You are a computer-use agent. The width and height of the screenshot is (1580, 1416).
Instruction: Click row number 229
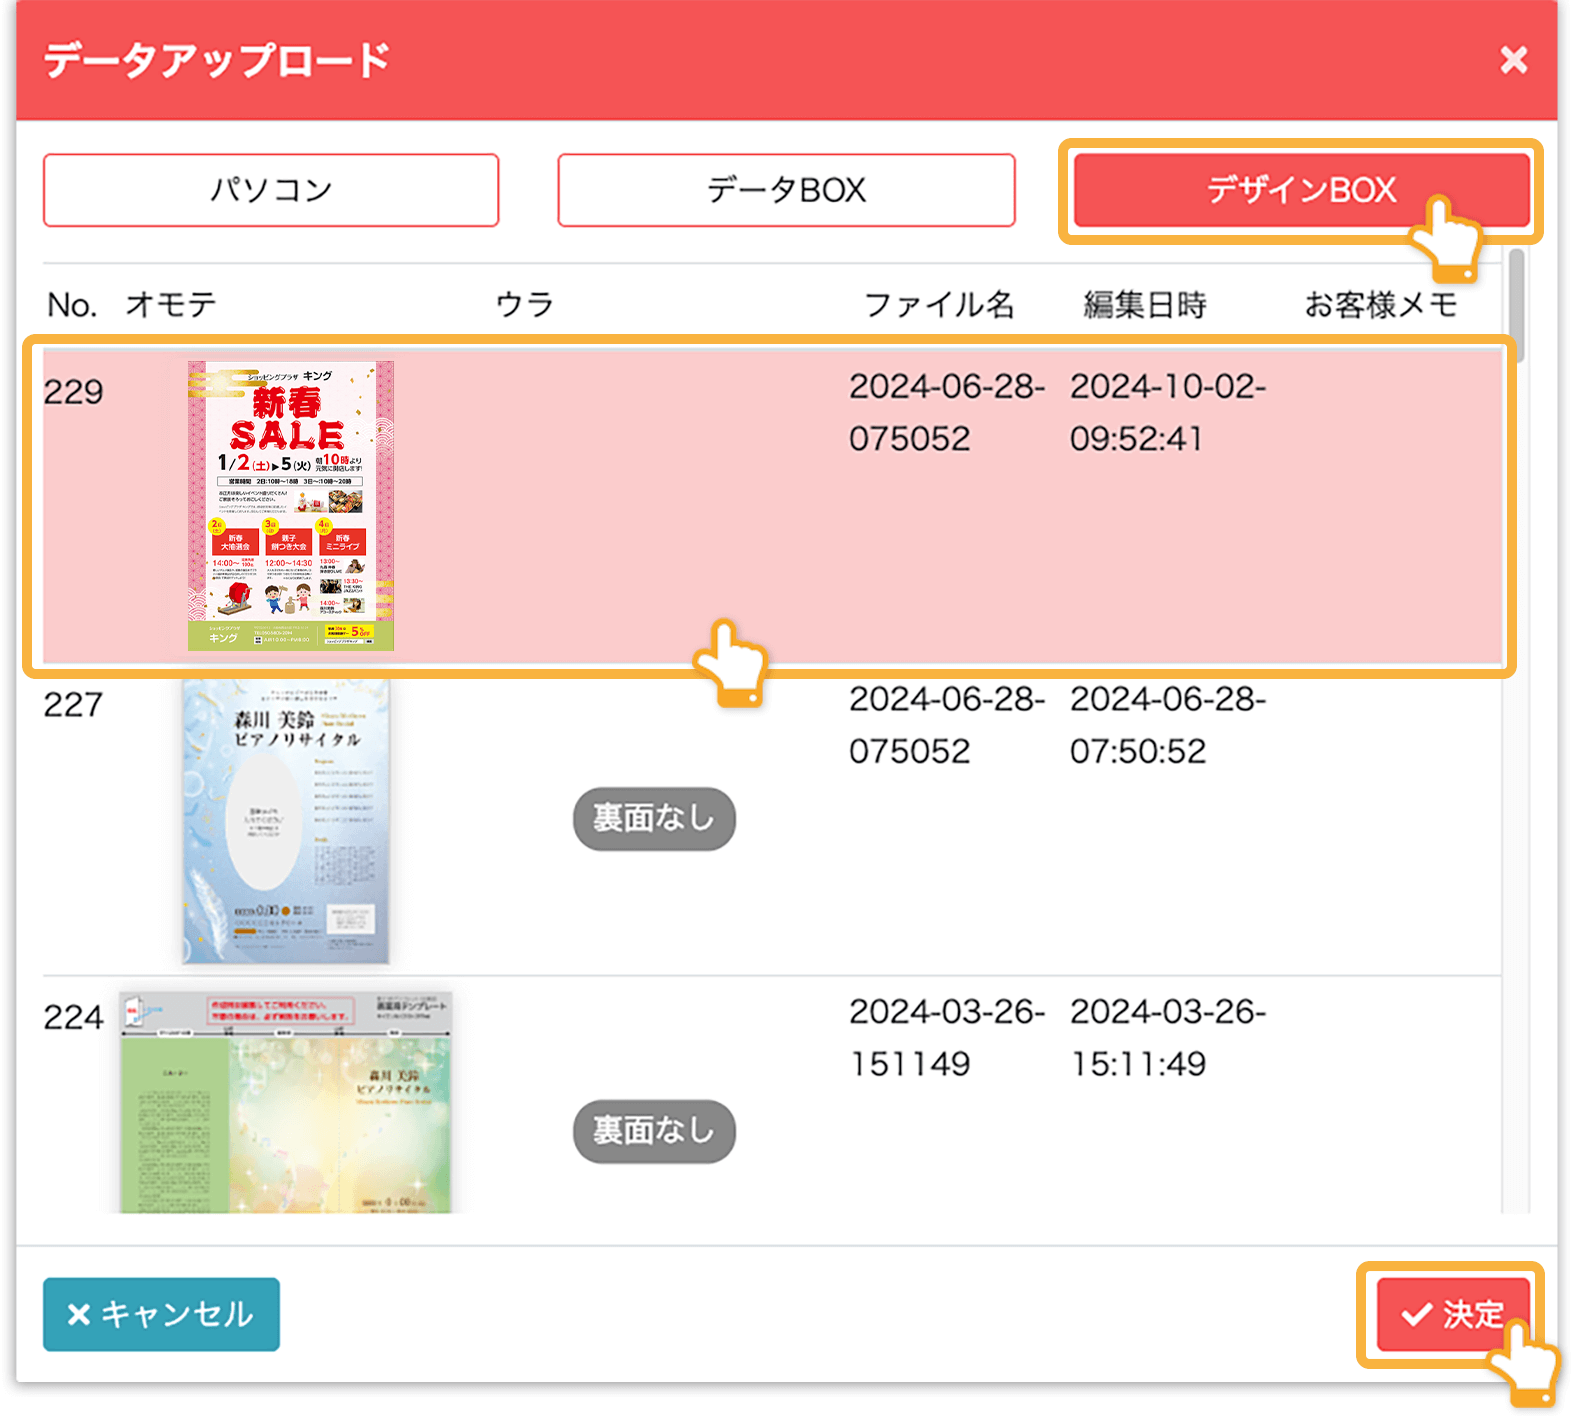(x=73, y=391)
